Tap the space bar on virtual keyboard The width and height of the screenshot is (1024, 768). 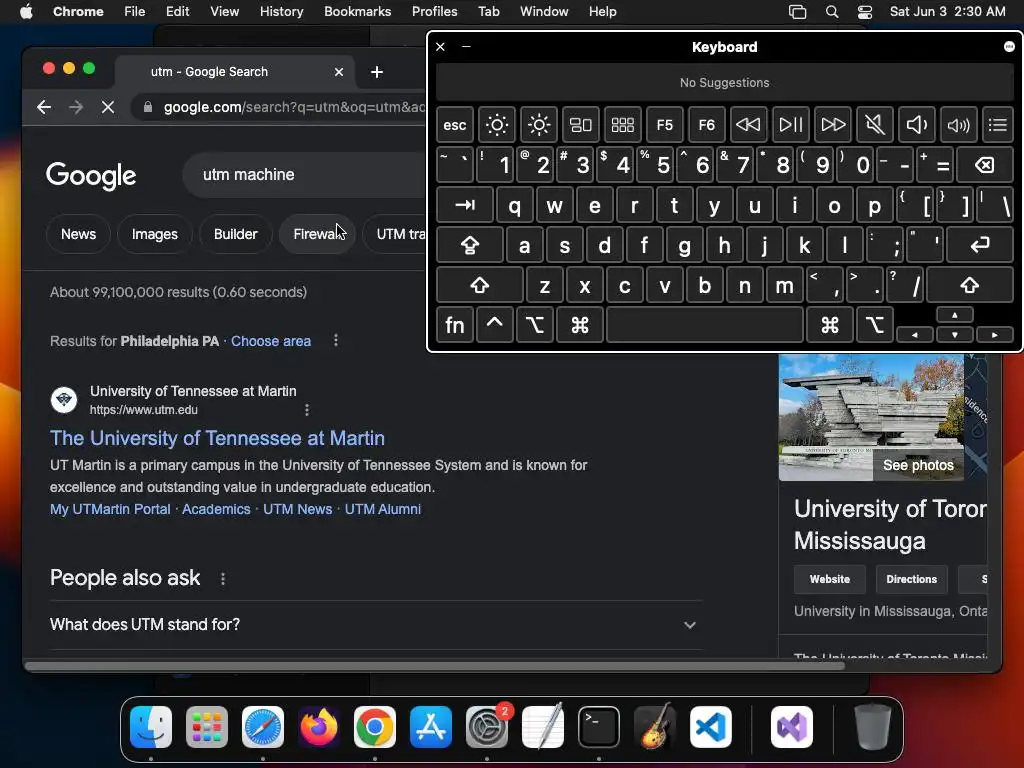705,325
